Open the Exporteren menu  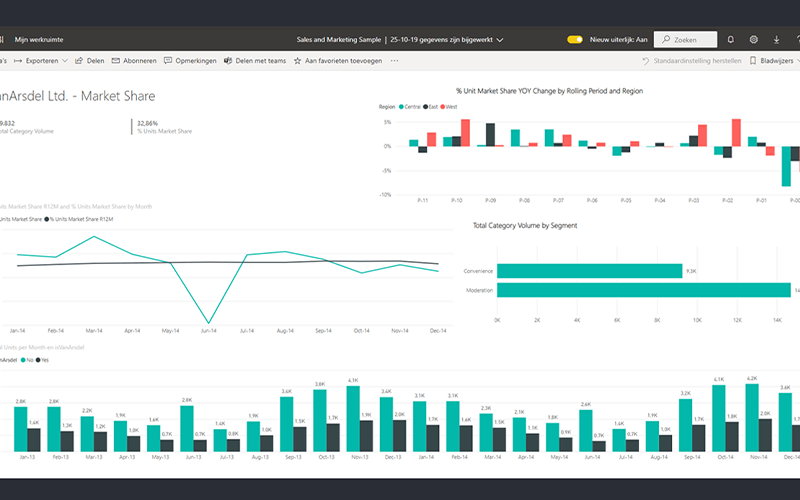41,60
